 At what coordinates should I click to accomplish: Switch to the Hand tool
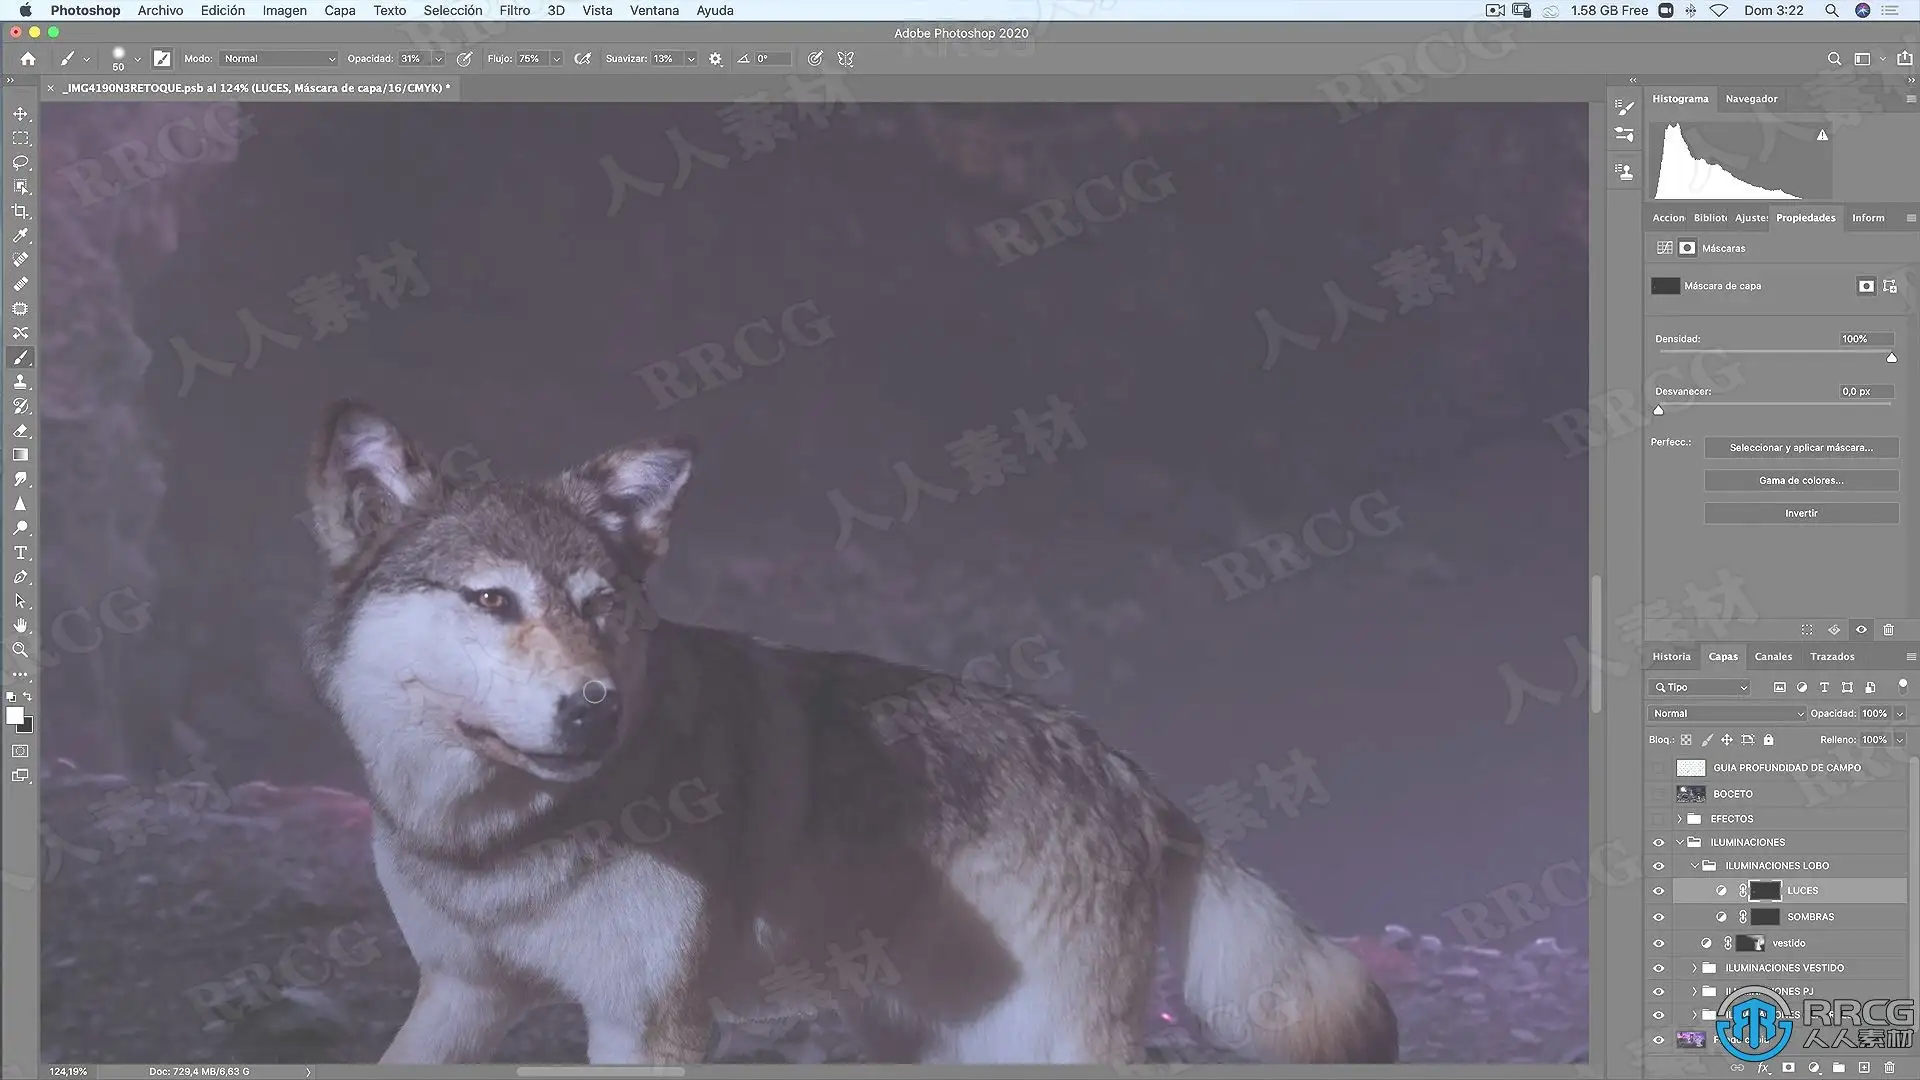[x=20, y=626]
